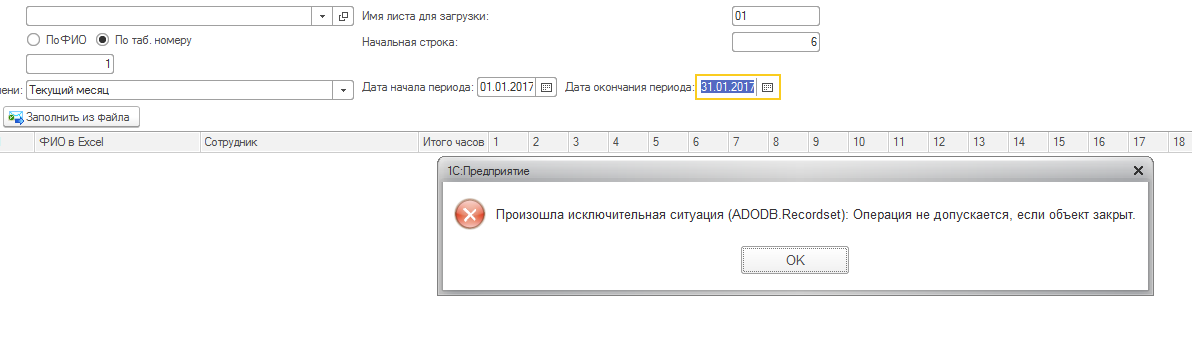Click day column header 8

pos(788,142)
